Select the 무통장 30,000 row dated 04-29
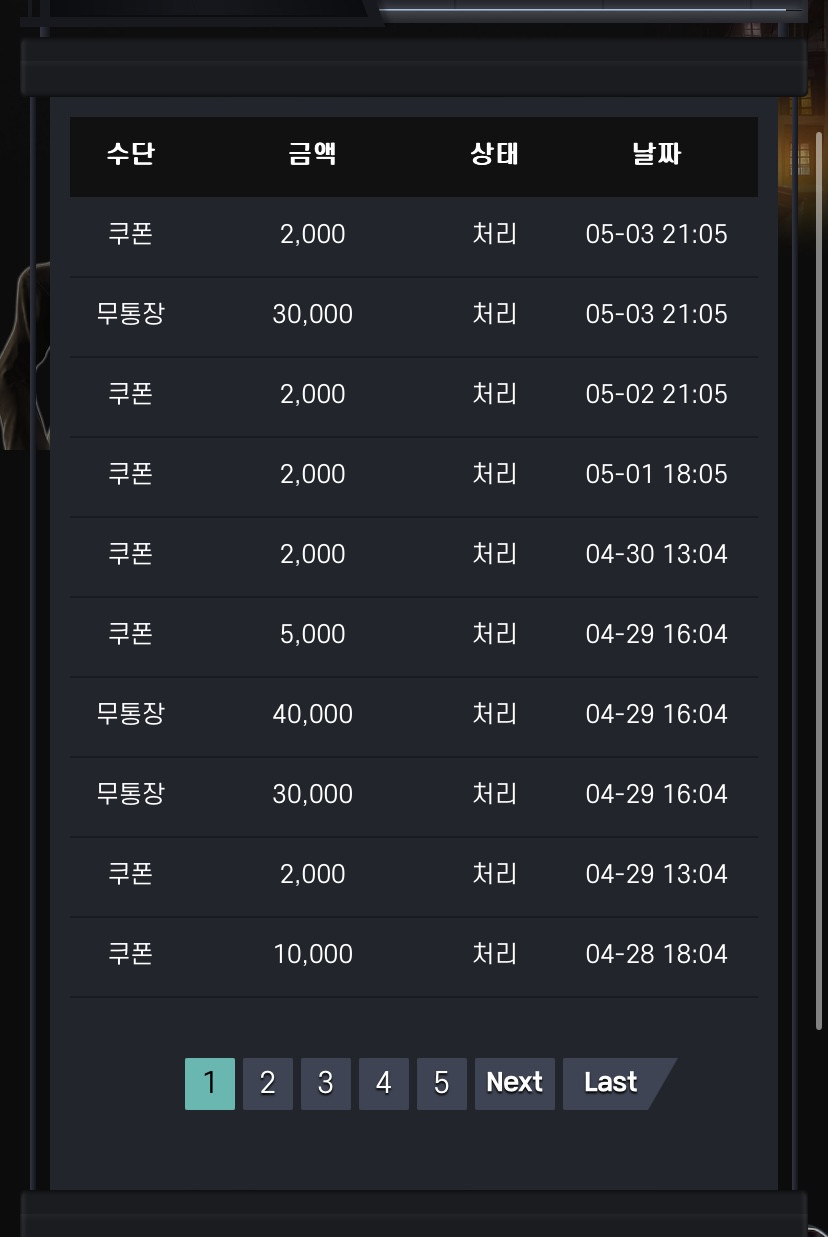This screenshot has height=1237, width=828. [414, 796]
